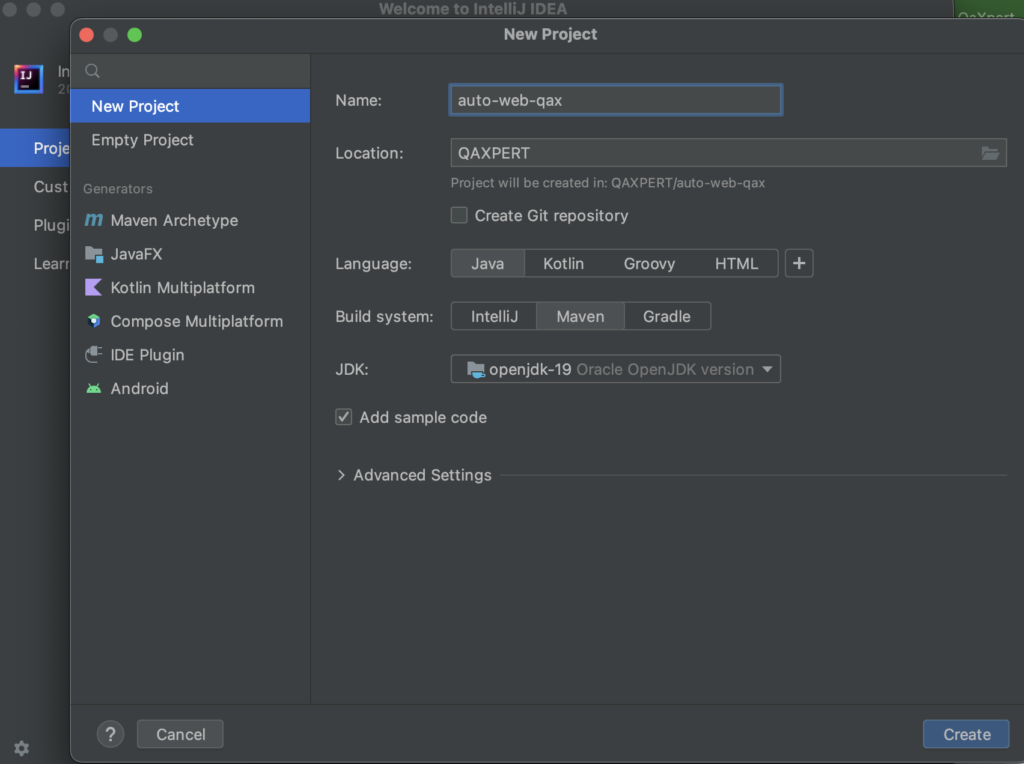Click the New Project dialog title

[550, 34]
